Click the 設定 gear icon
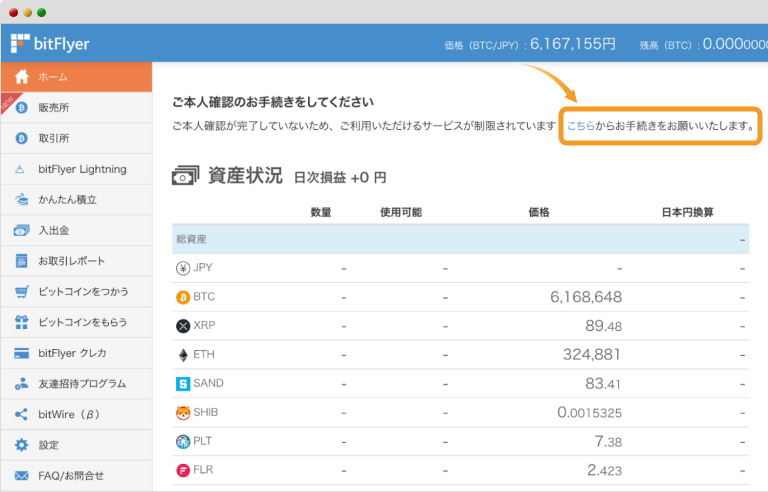The width and height of the screenshot is (768, 492). (22, 445)
